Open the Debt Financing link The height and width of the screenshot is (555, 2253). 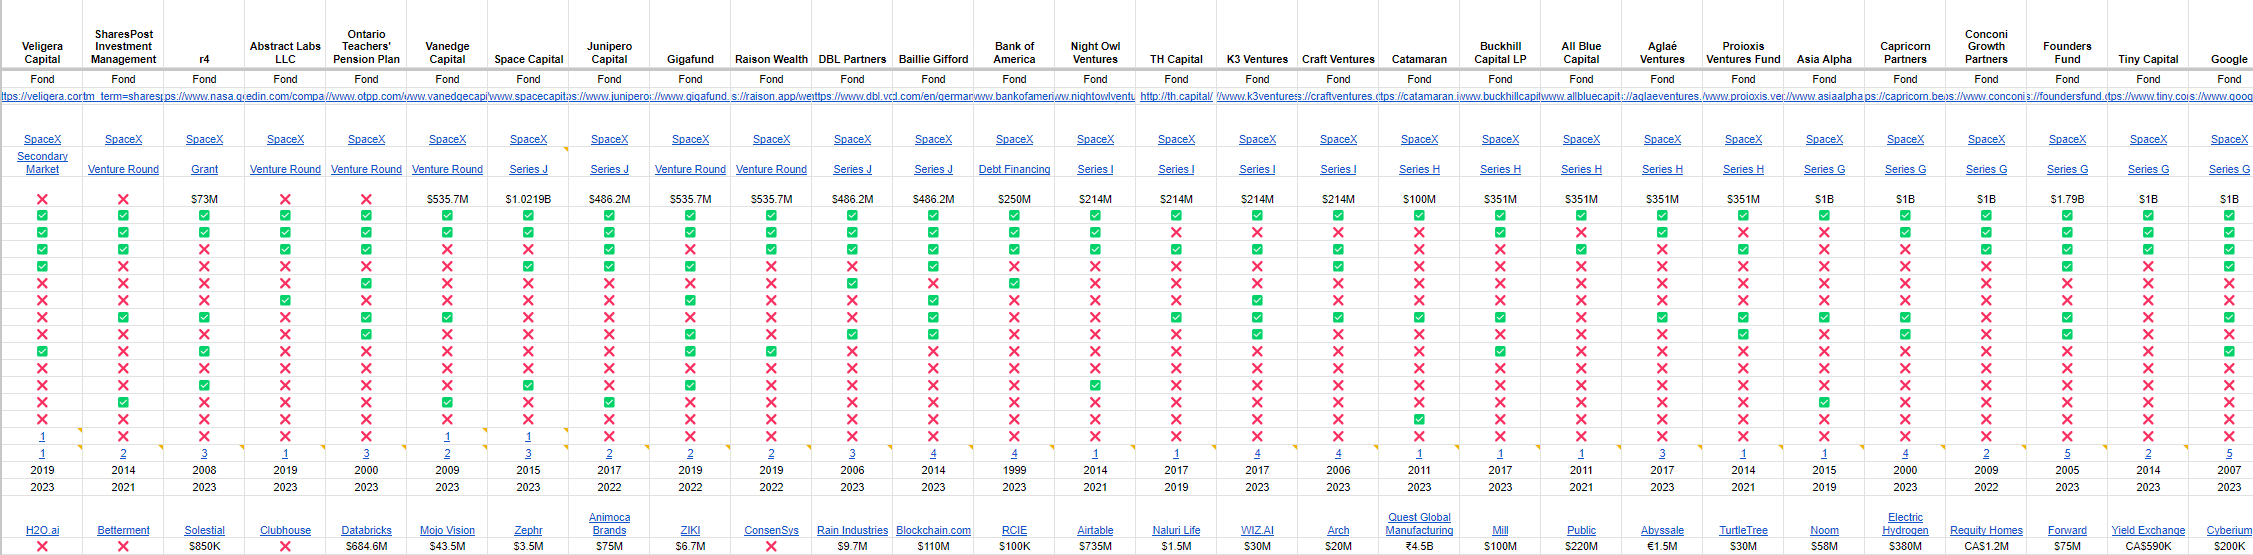1014,169
